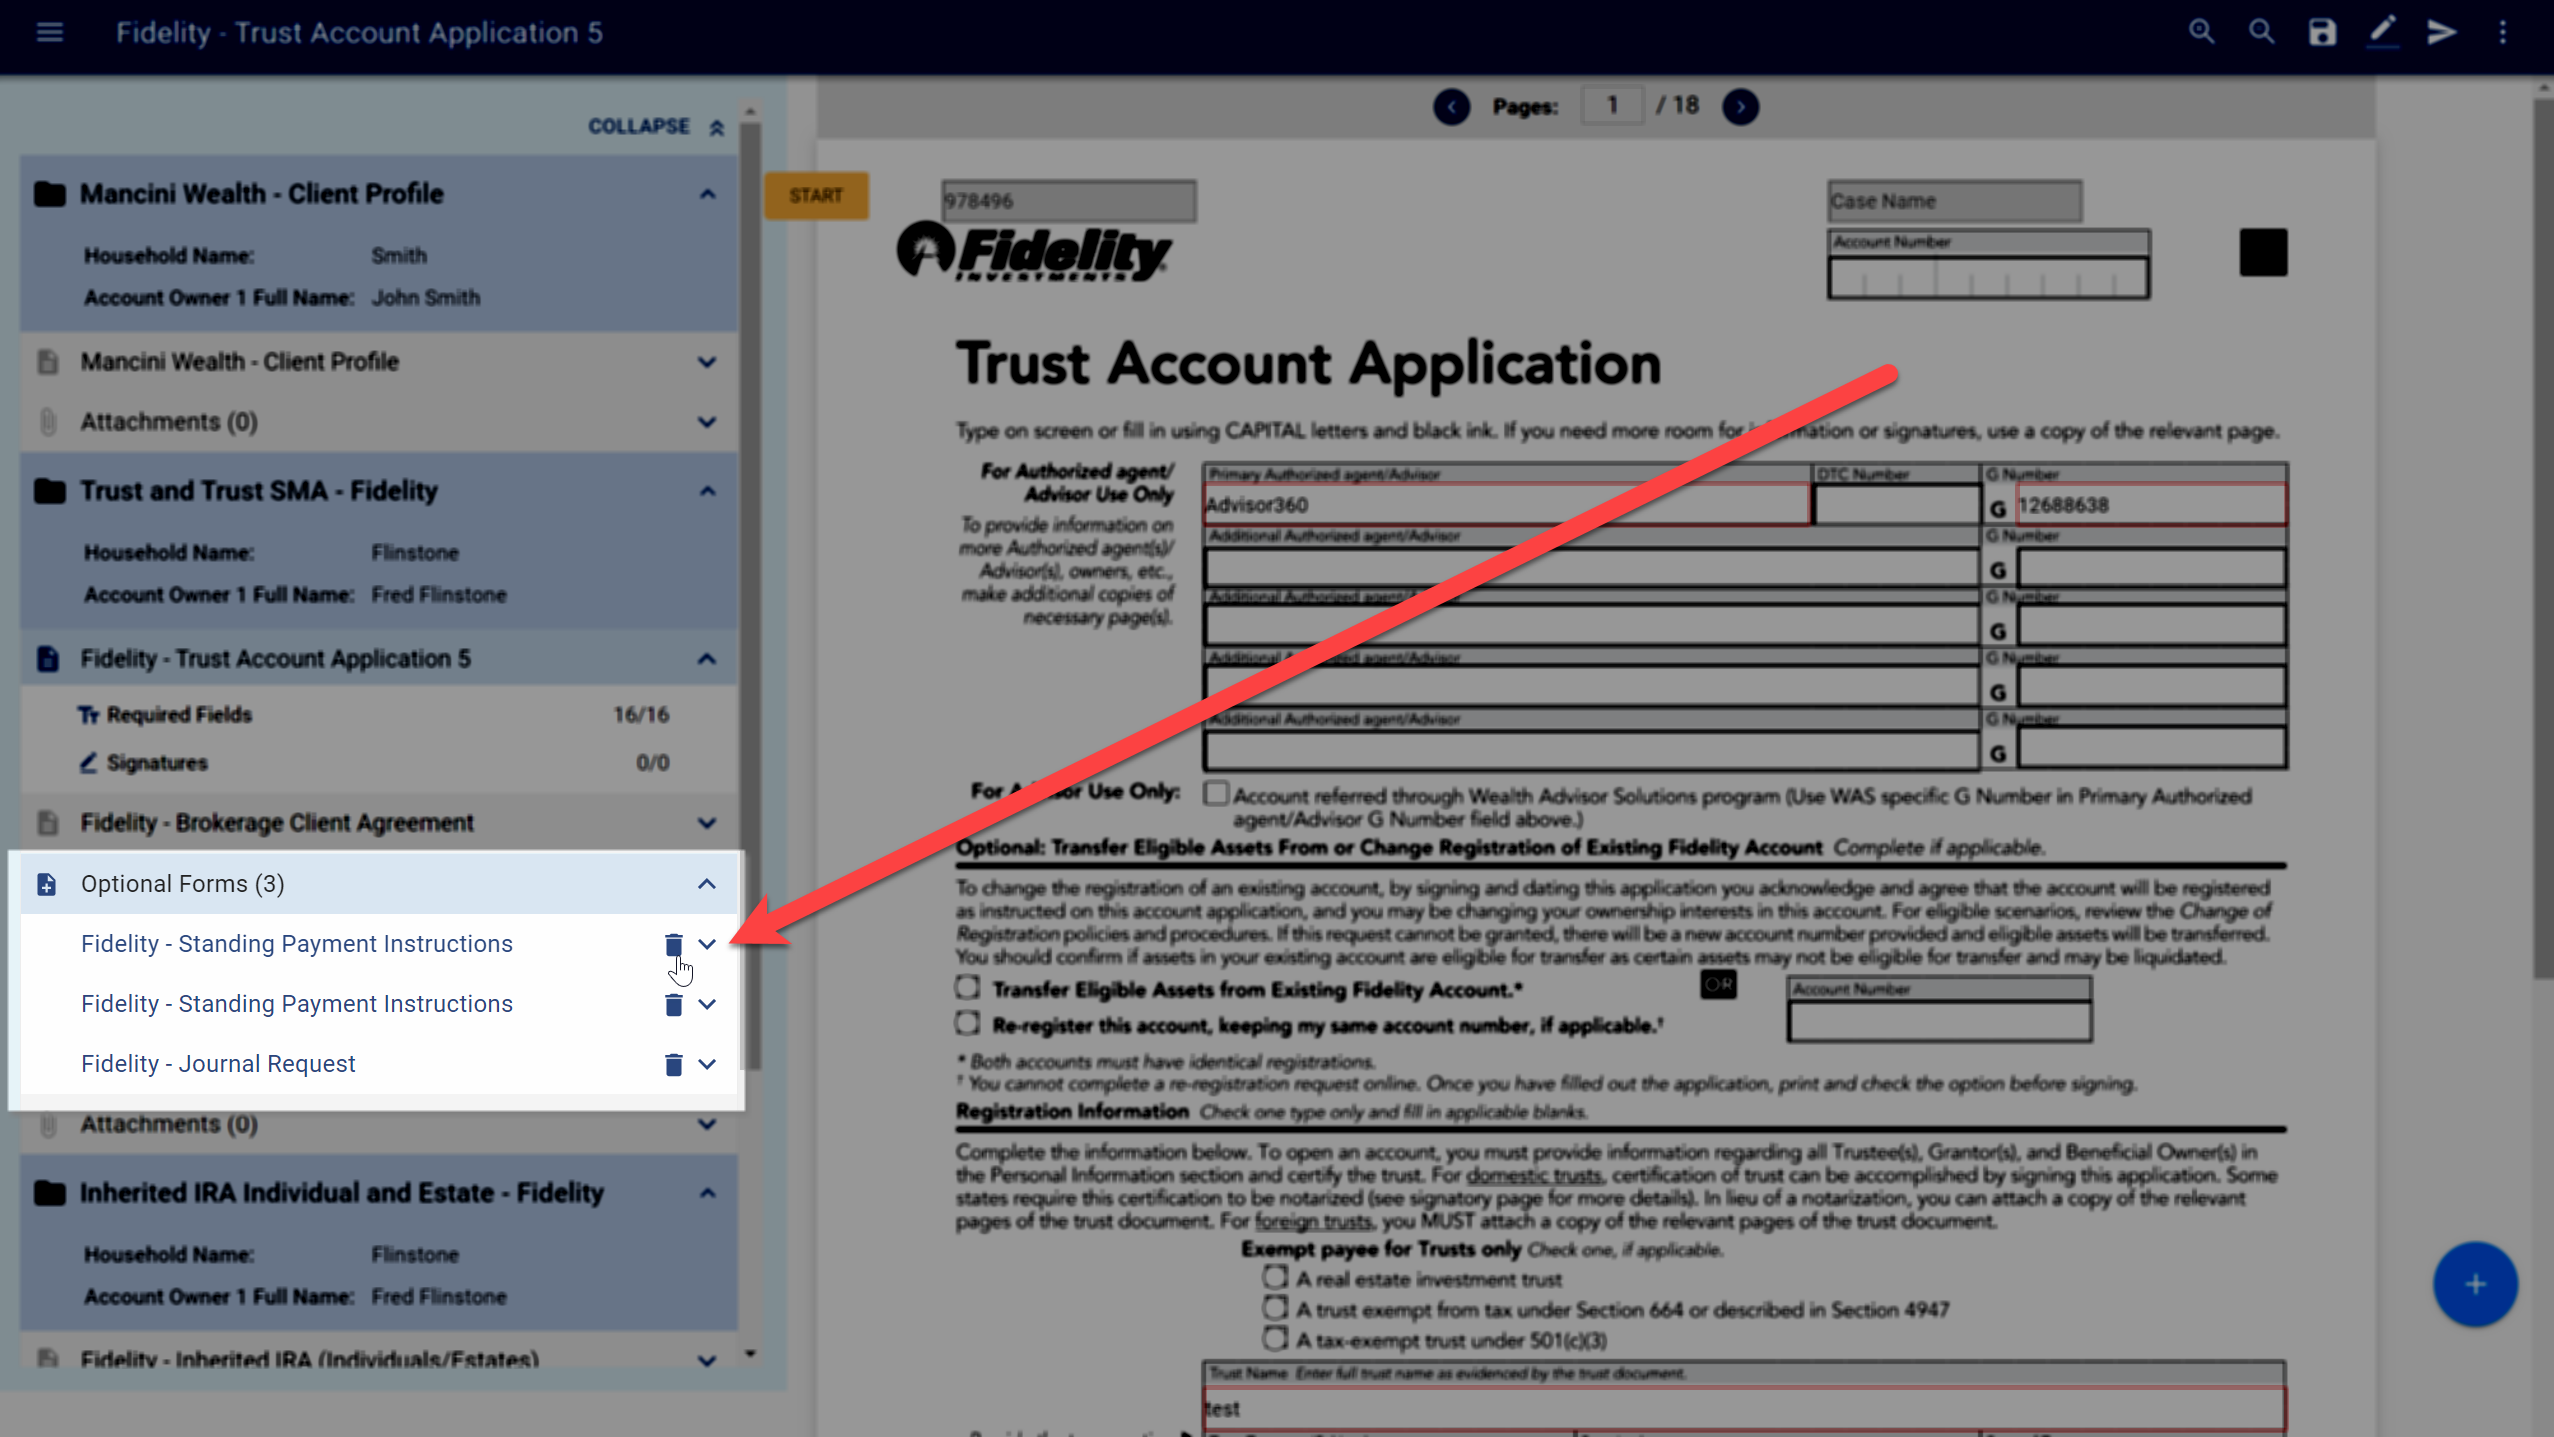Click the yellow START button

816,195
